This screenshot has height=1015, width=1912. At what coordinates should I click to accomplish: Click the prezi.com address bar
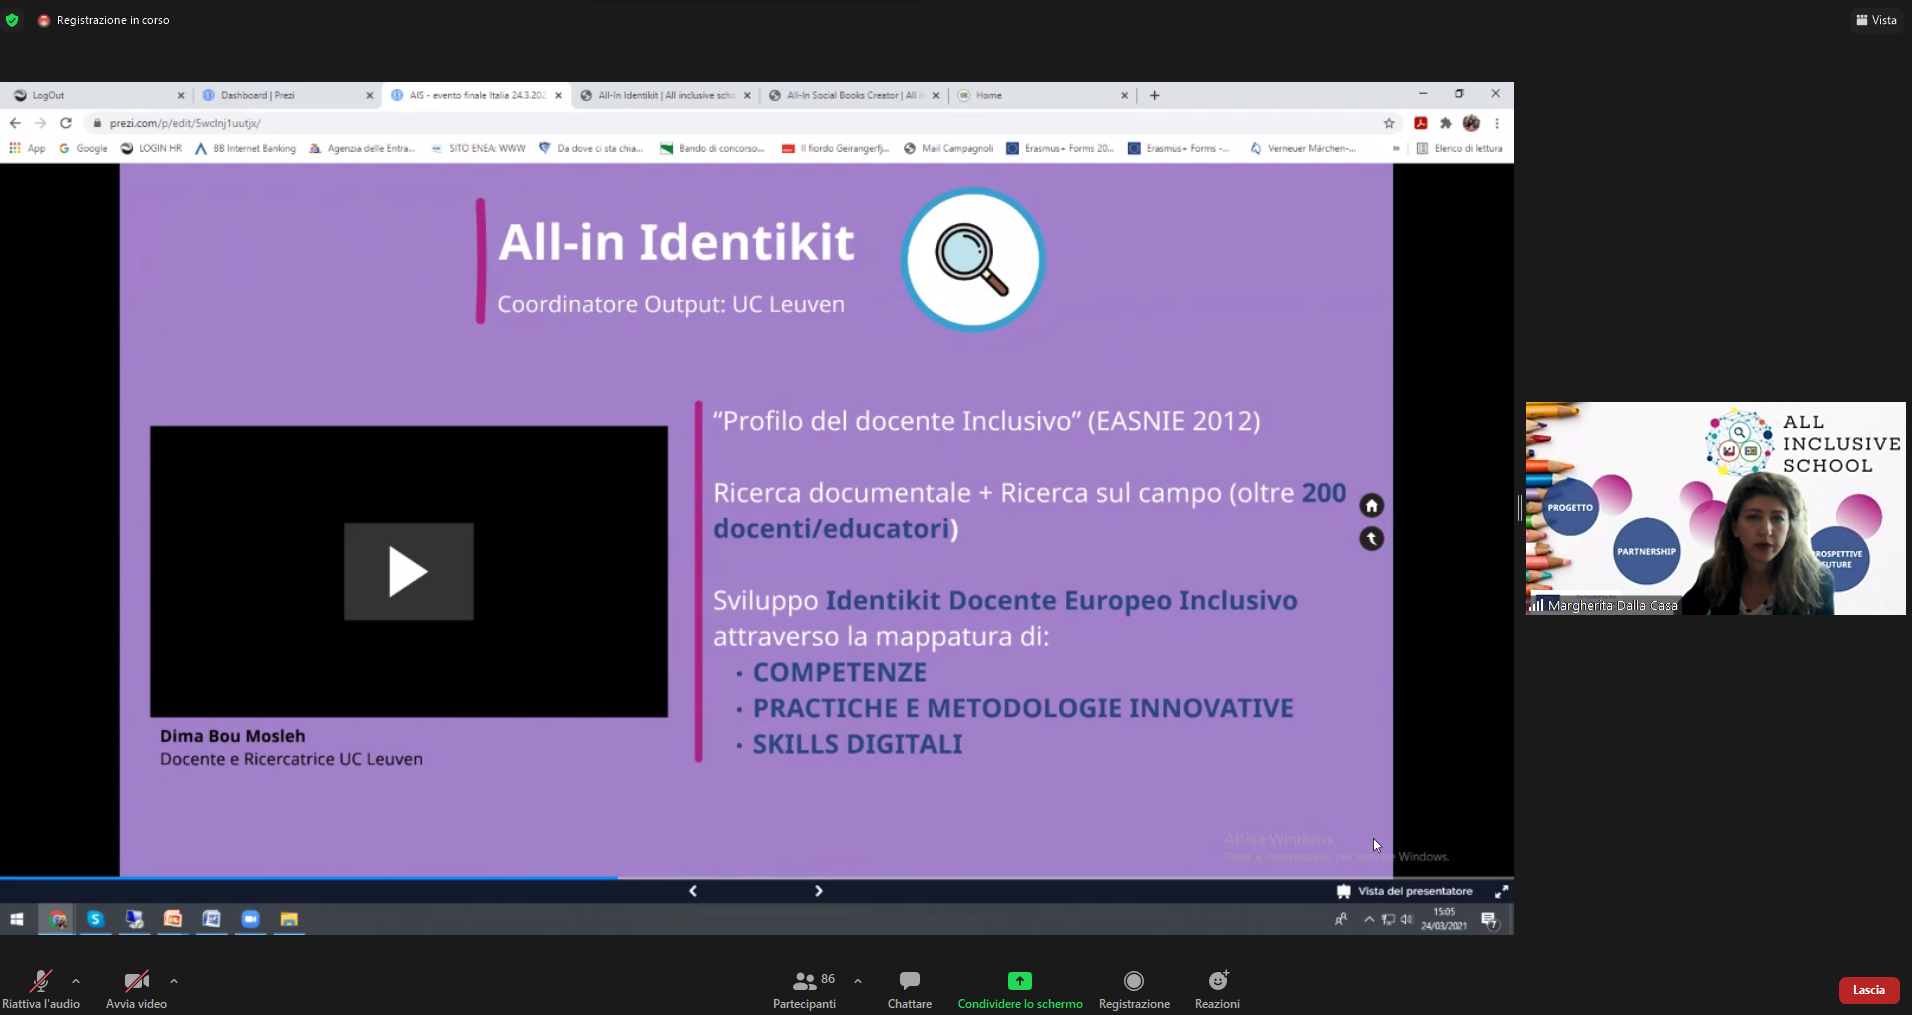coord(735,123)
